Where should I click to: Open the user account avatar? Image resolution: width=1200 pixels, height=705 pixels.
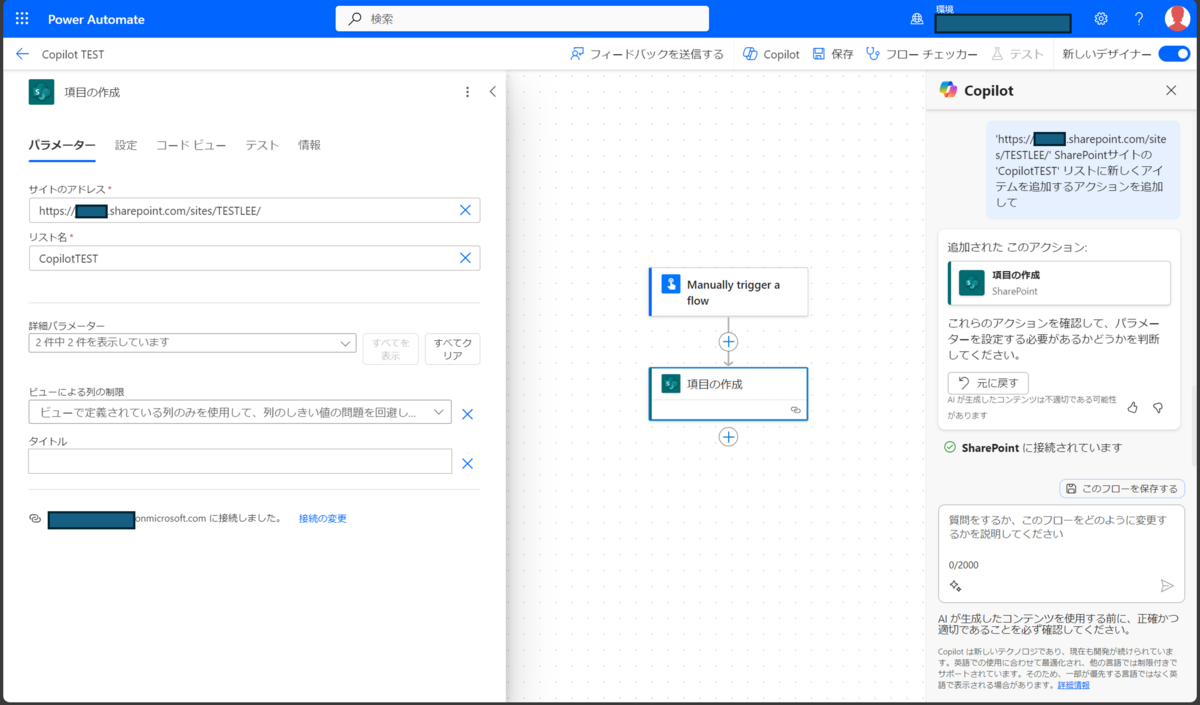[x=1177, y=18]
